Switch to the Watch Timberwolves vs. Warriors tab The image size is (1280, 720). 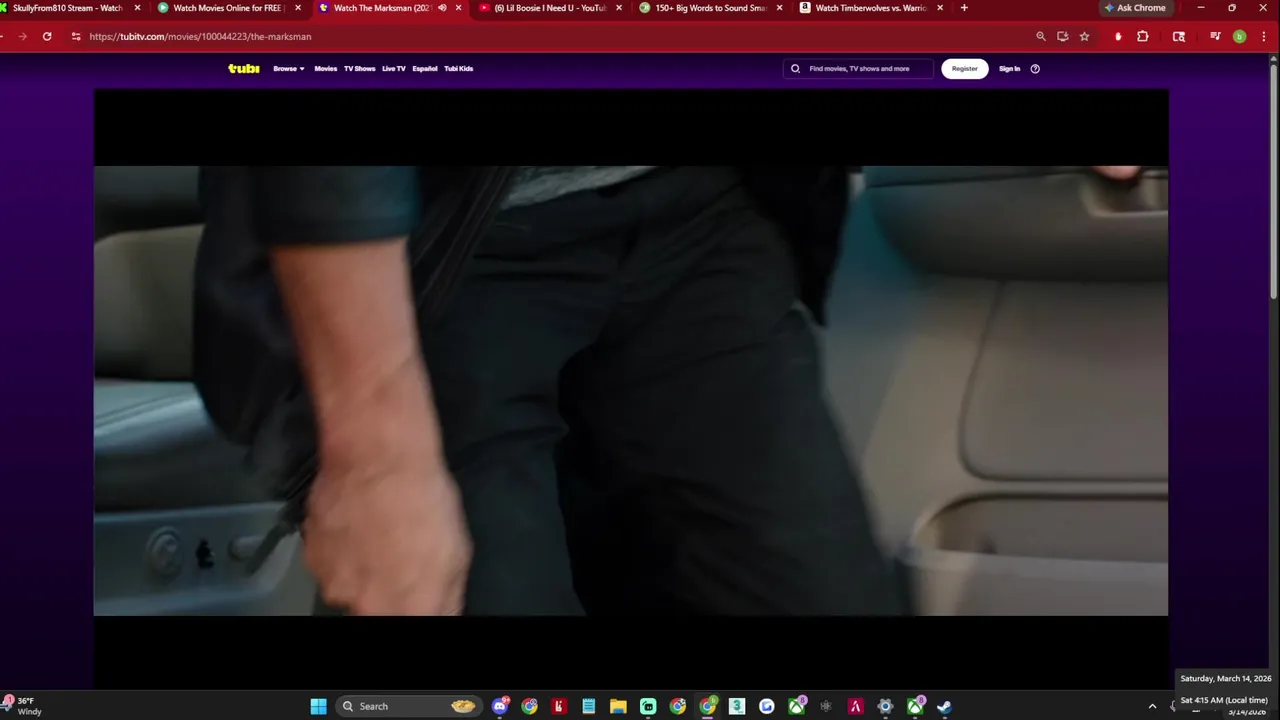tap(870, 8)
